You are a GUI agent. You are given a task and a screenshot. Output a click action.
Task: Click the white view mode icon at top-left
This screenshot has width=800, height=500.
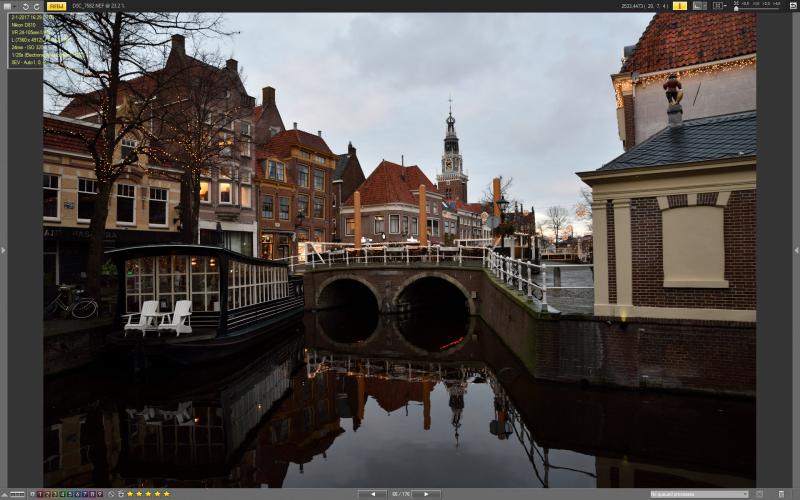tap(7, 6)
